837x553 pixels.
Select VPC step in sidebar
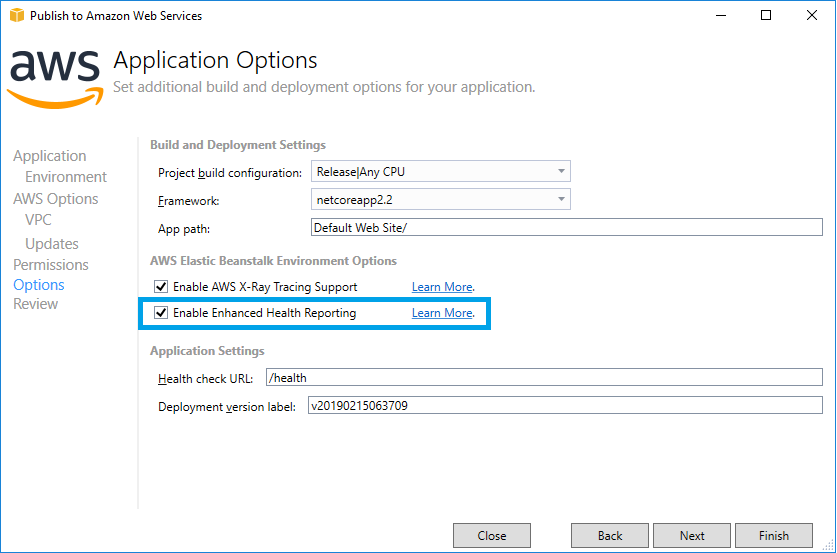tap(38, 220)
